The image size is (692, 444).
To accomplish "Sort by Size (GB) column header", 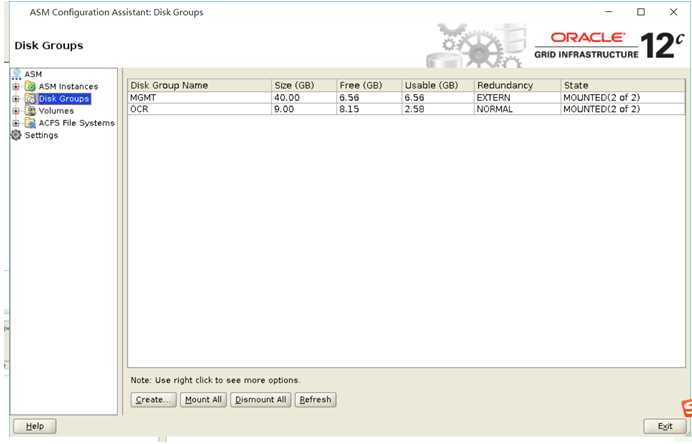I will pos(304,85).
